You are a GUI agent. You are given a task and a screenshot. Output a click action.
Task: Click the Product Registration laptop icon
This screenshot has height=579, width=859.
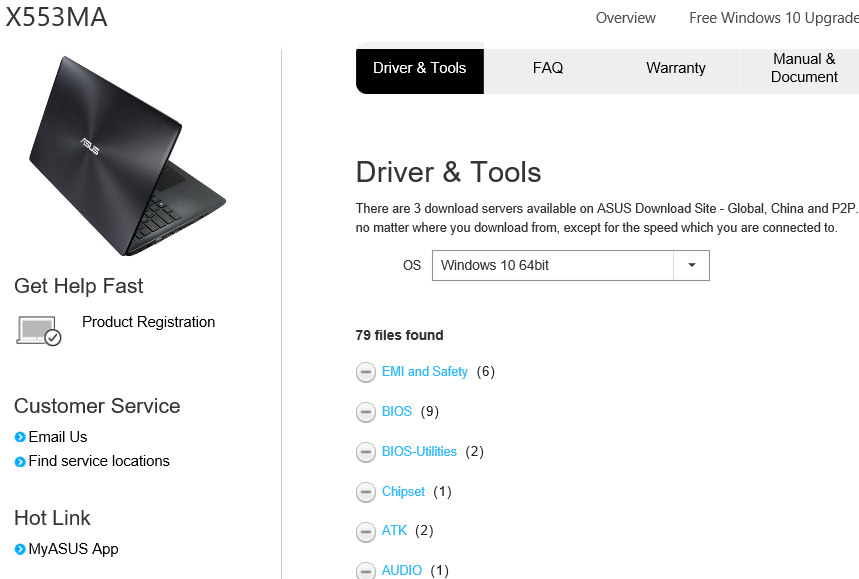[x=38, y=330]
